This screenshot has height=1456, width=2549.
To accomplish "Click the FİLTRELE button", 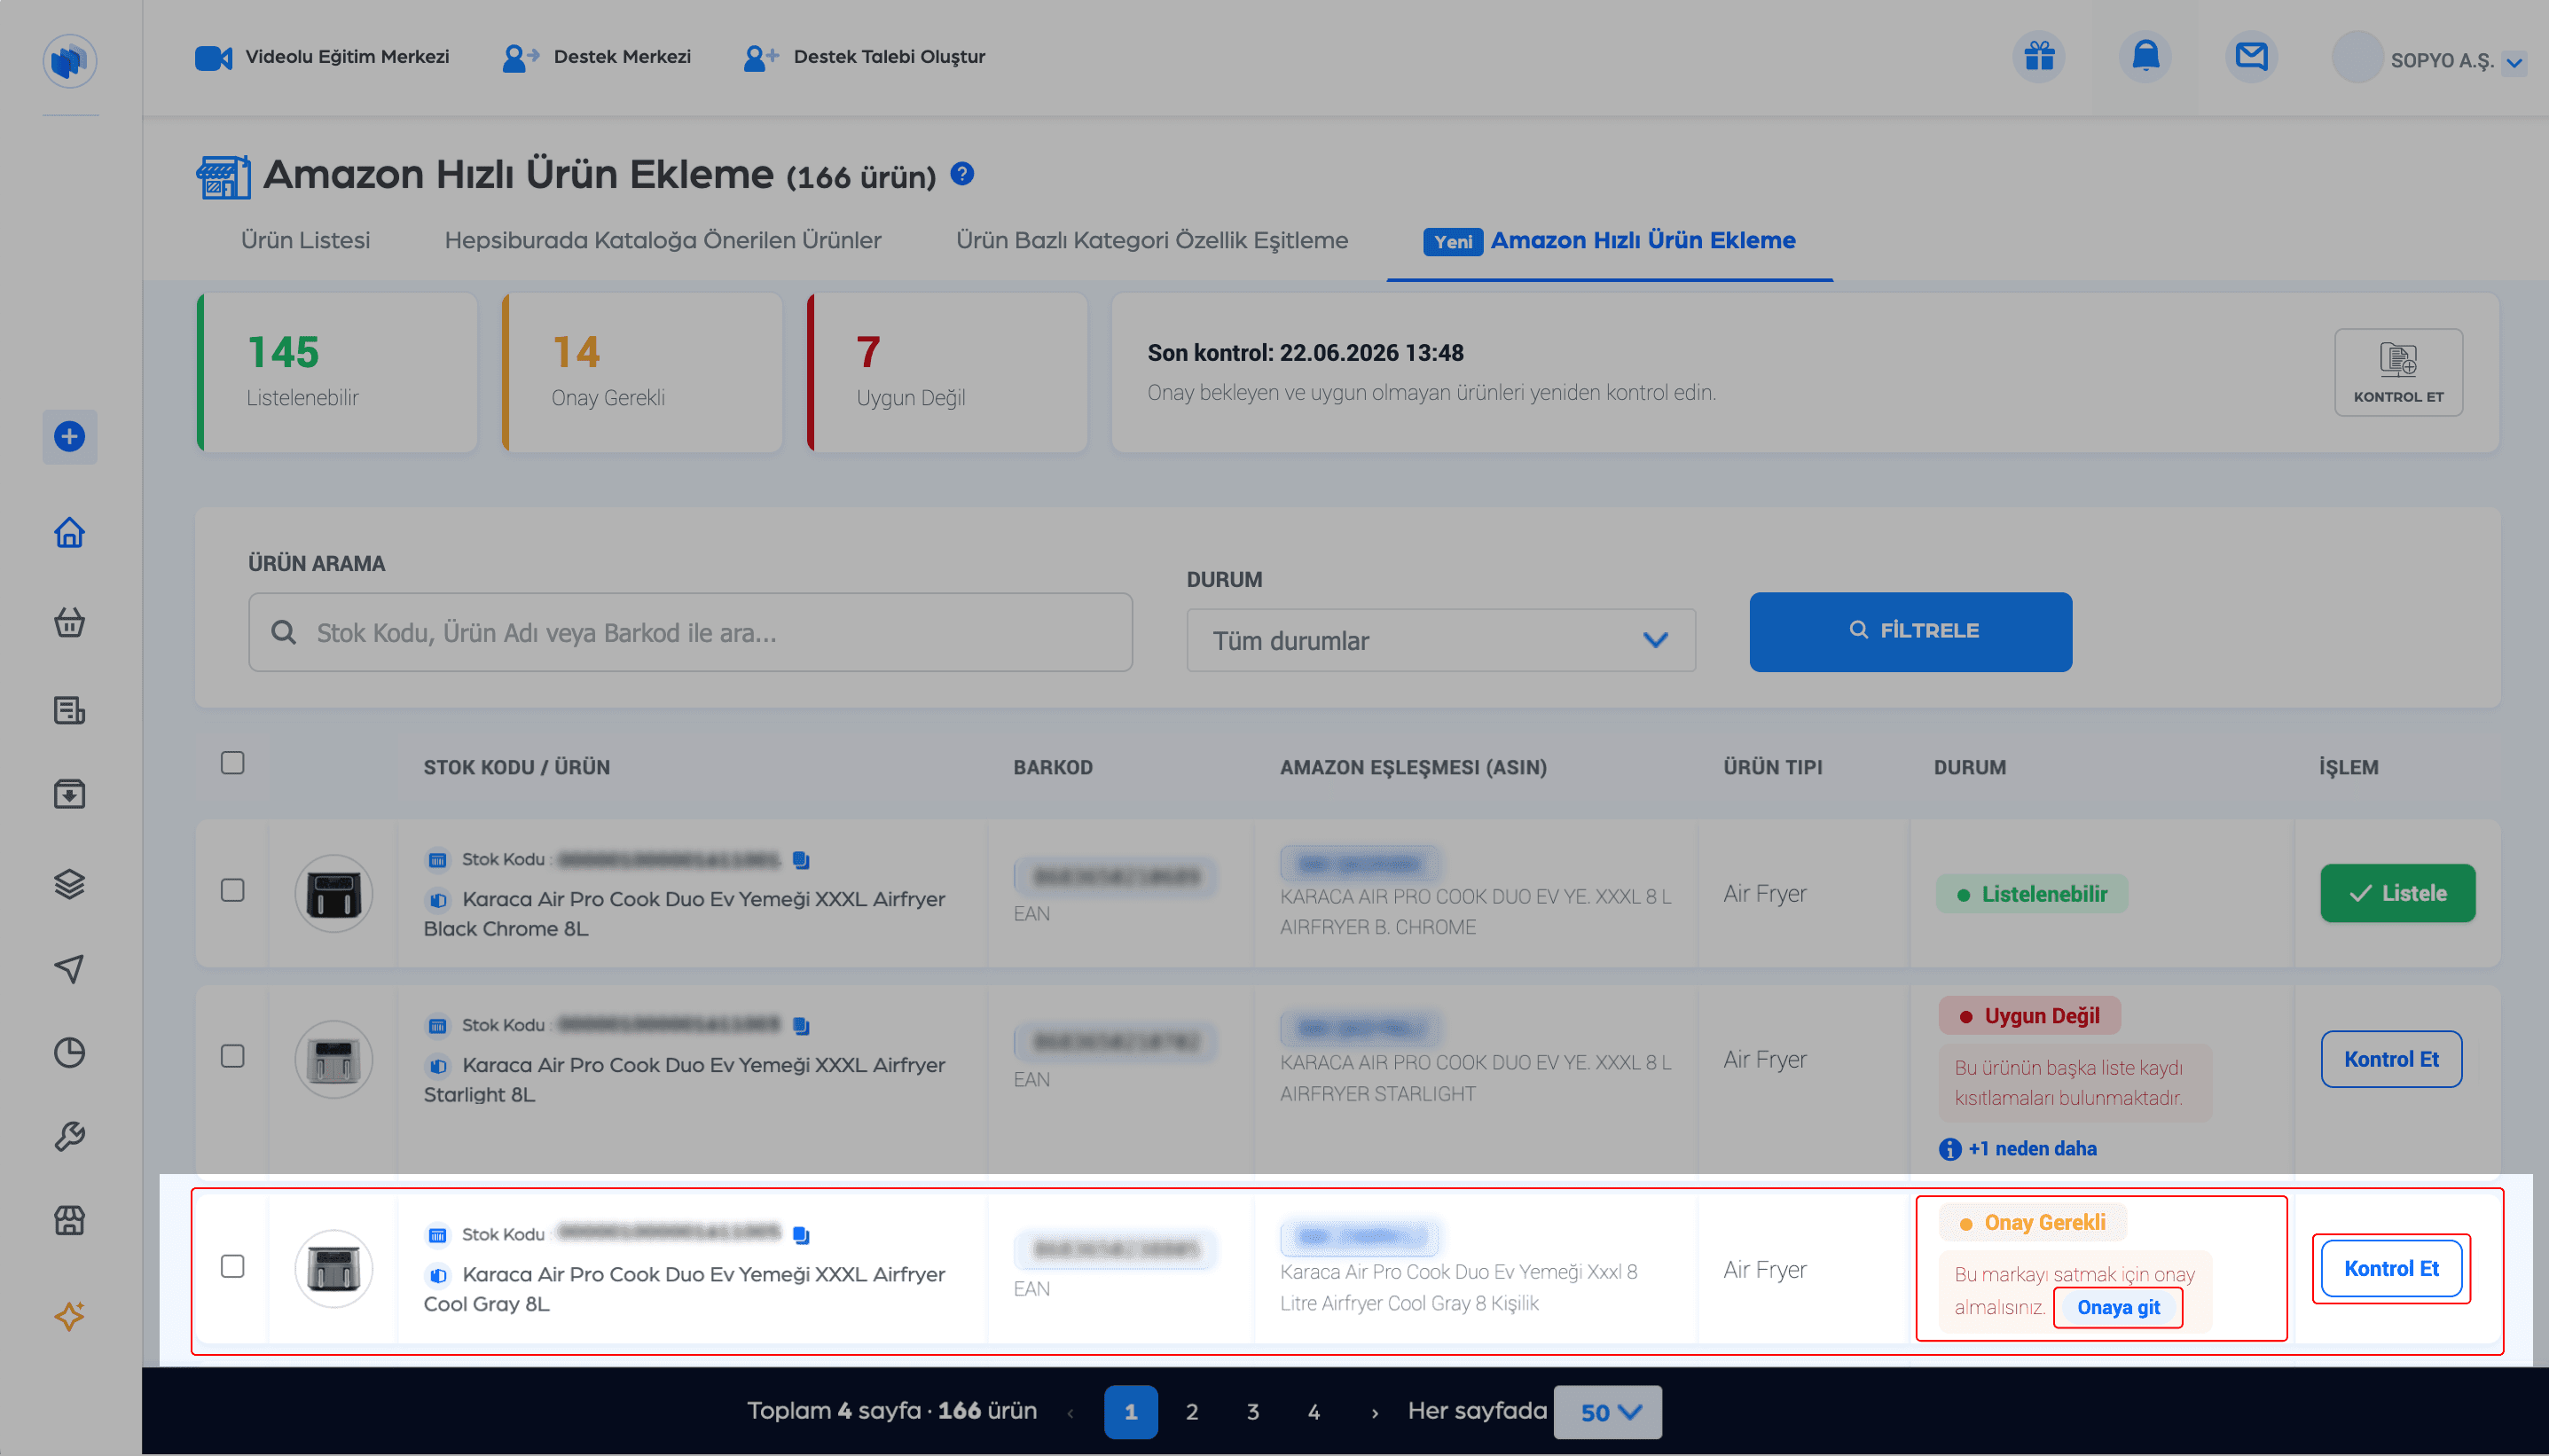I will coord(1911,632).
